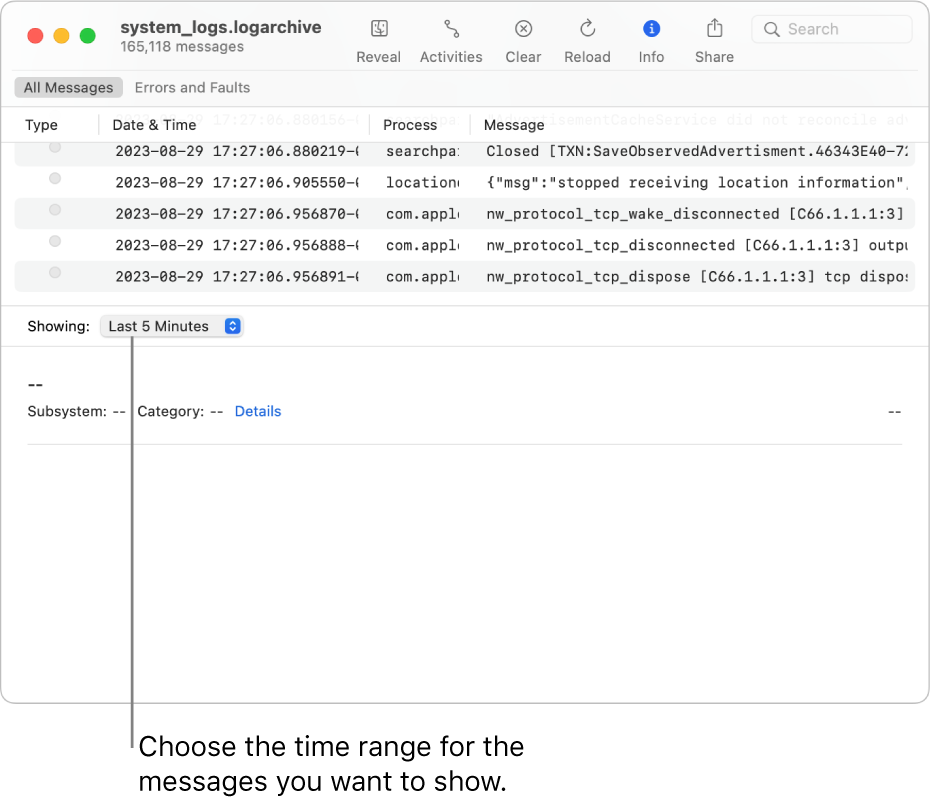This screenshot has width=931, height=803.
Task: Open the Share menu icon
Action: (714, 29)
